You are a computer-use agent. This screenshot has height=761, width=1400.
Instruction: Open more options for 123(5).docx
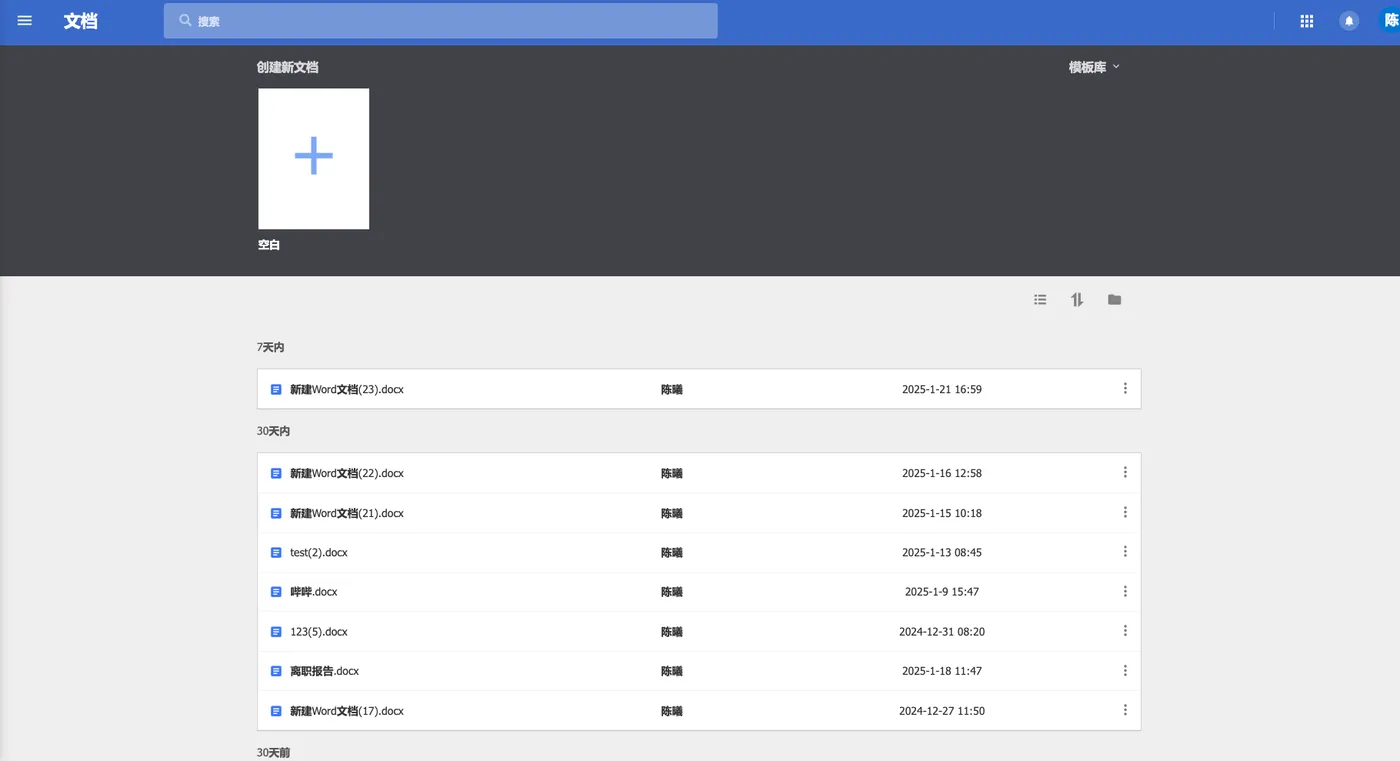(x=1125, y=631)
